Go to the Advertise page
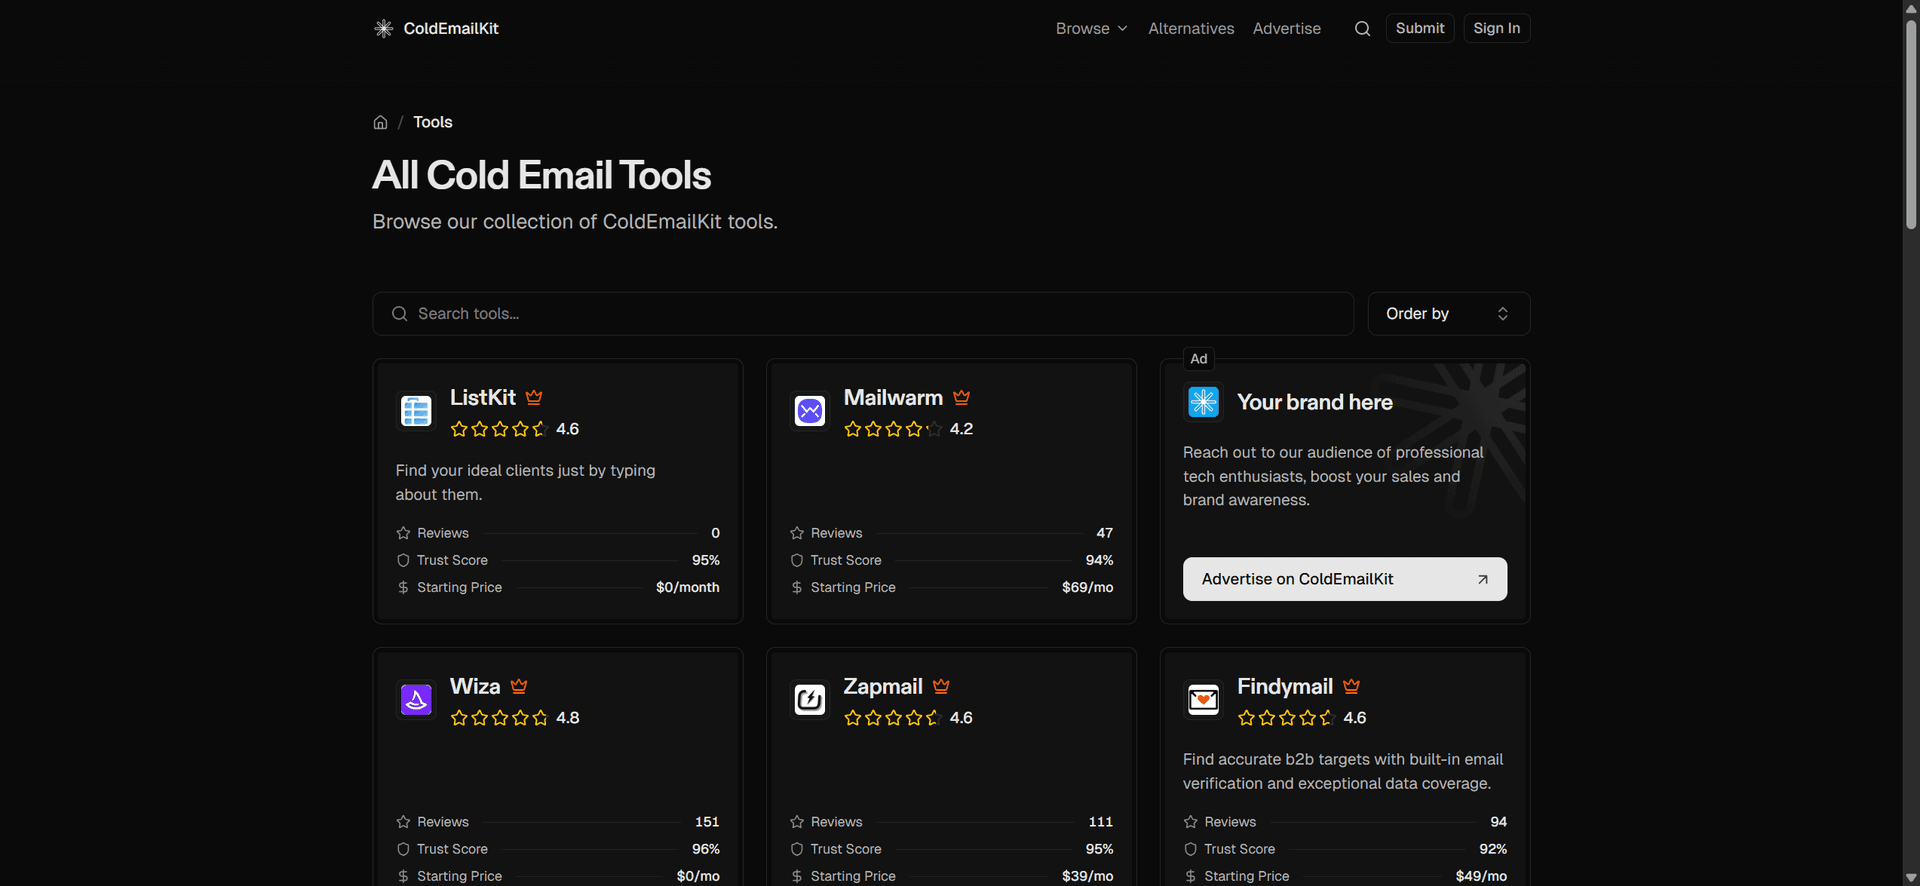This screenshot has width=1920, height=886. point(1286,29)
